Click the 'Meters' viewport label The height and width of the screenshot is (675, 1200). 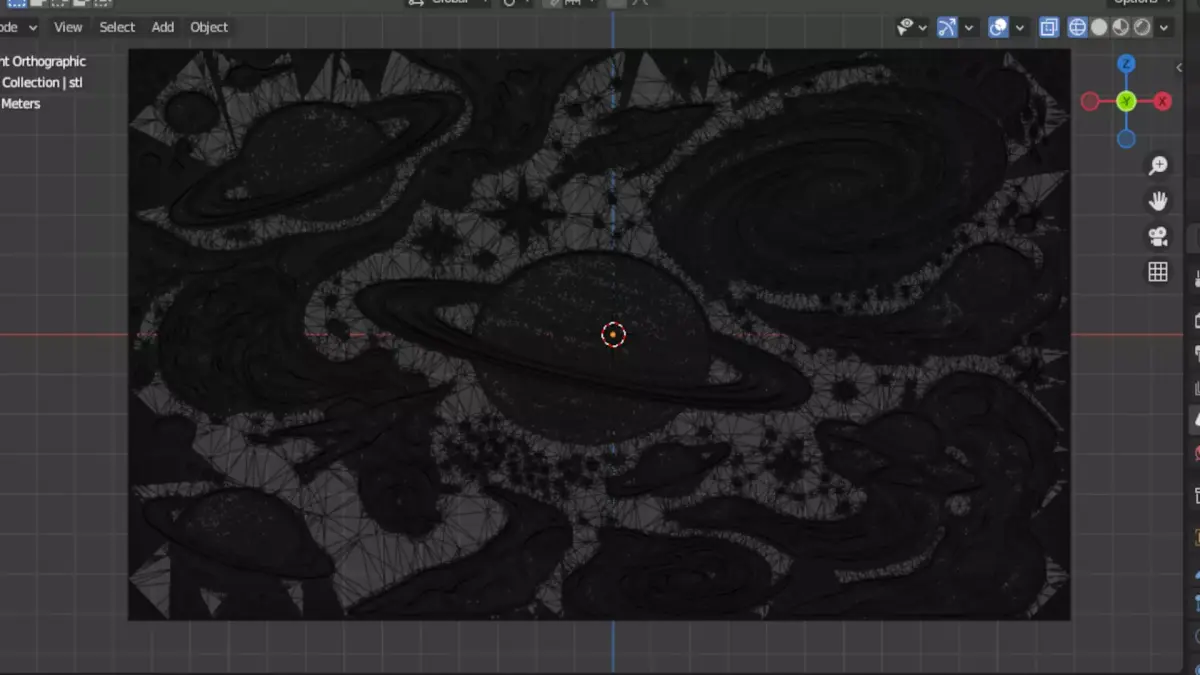click(20, 103)
